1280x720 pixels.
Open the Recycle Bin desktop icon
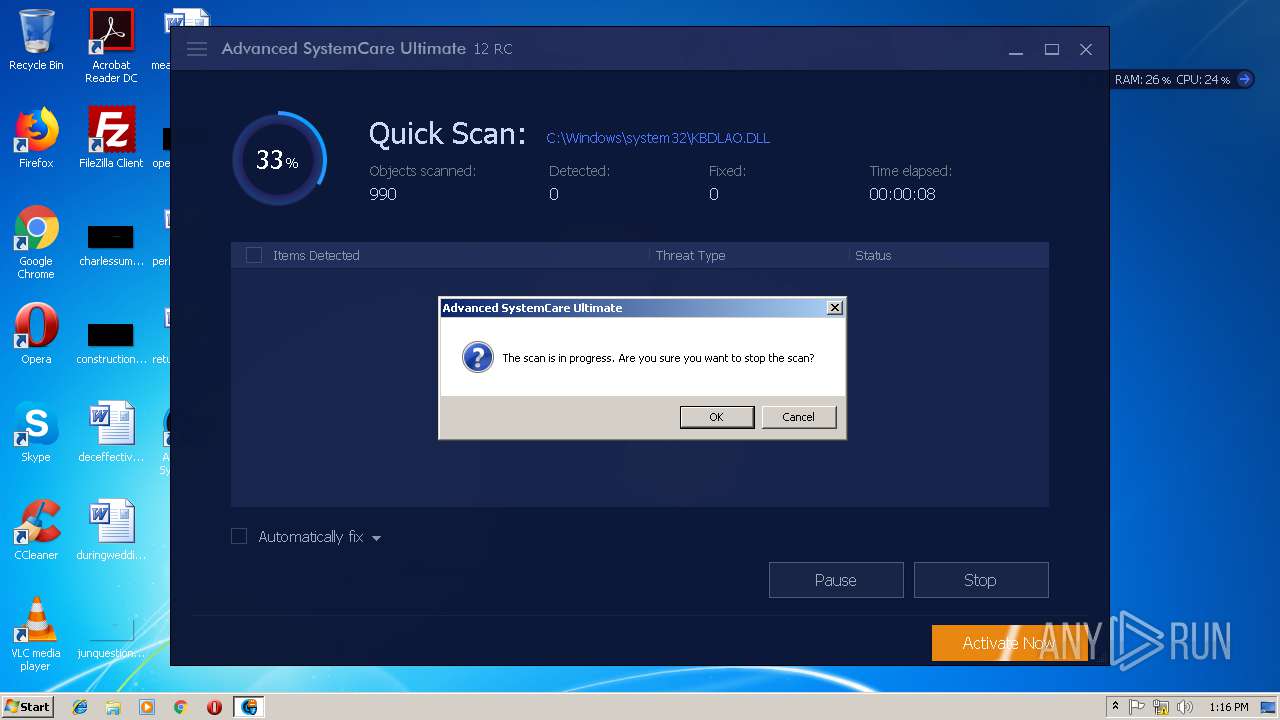point(36,40)
